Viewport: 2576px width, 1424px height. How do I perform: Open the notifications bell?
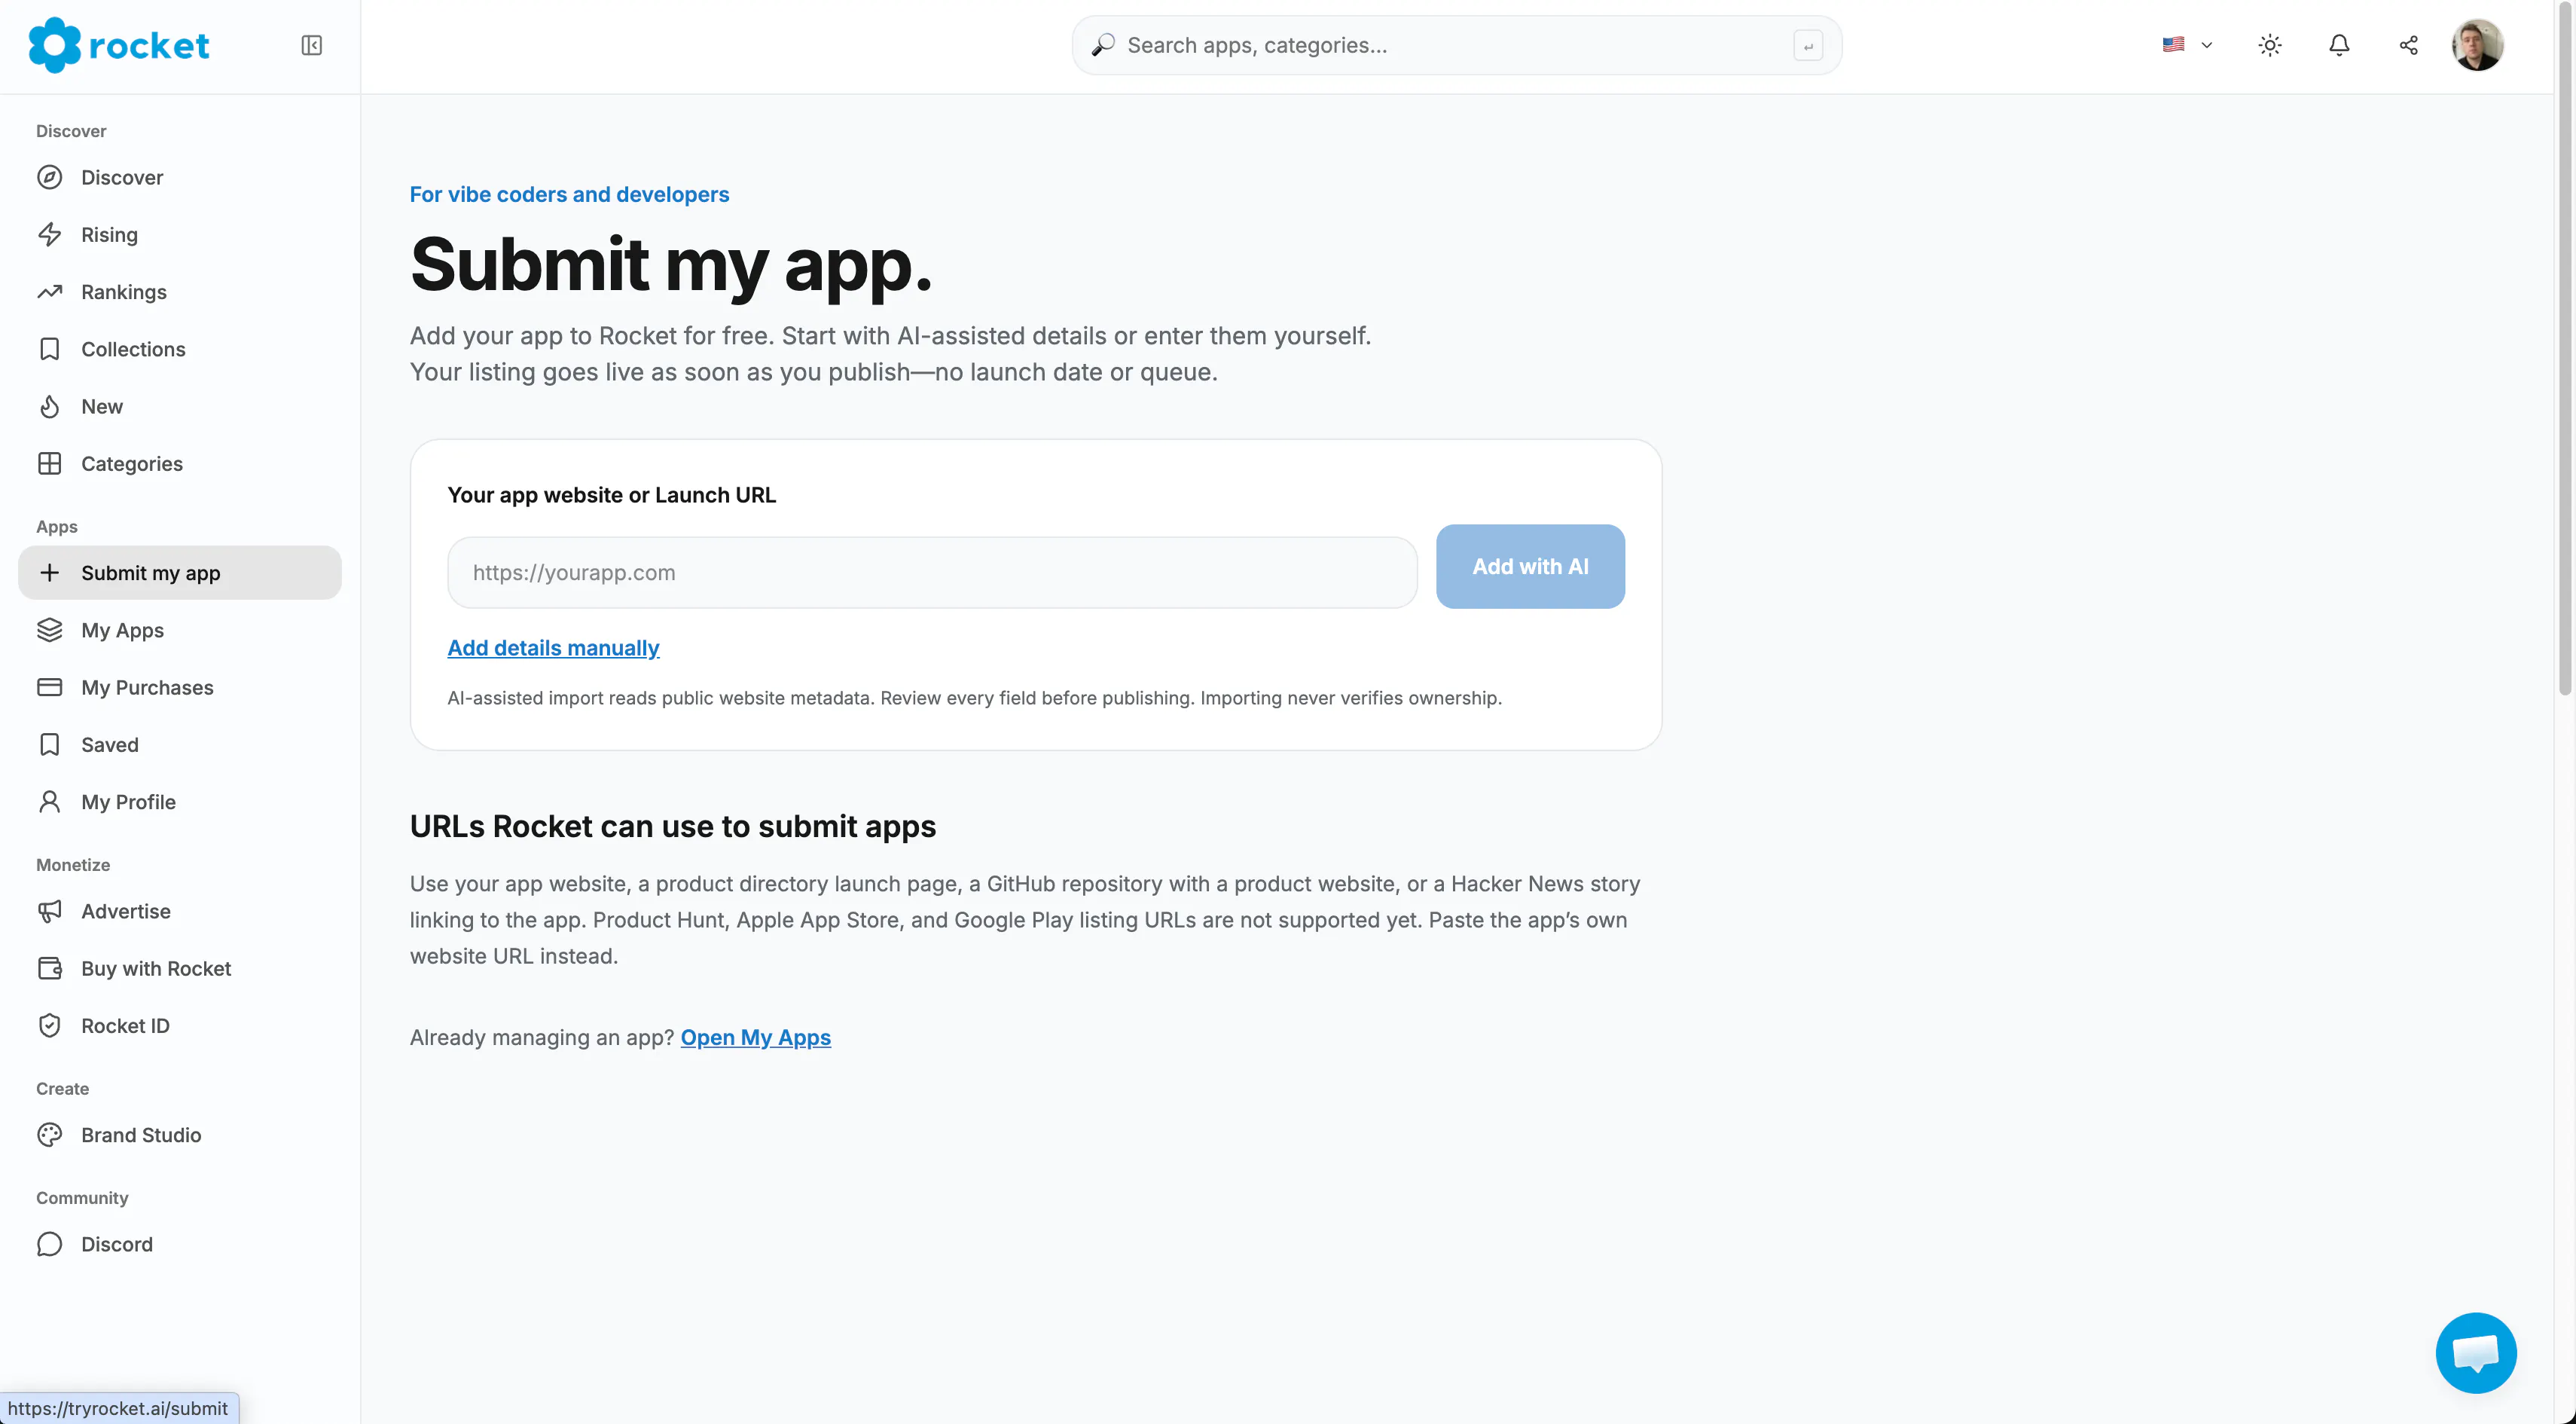2339,45
